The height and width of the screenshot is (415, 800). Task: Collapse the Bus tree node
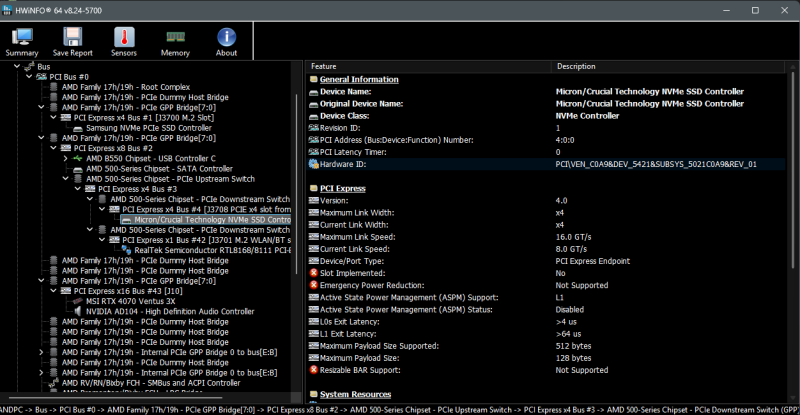(17, 66)
